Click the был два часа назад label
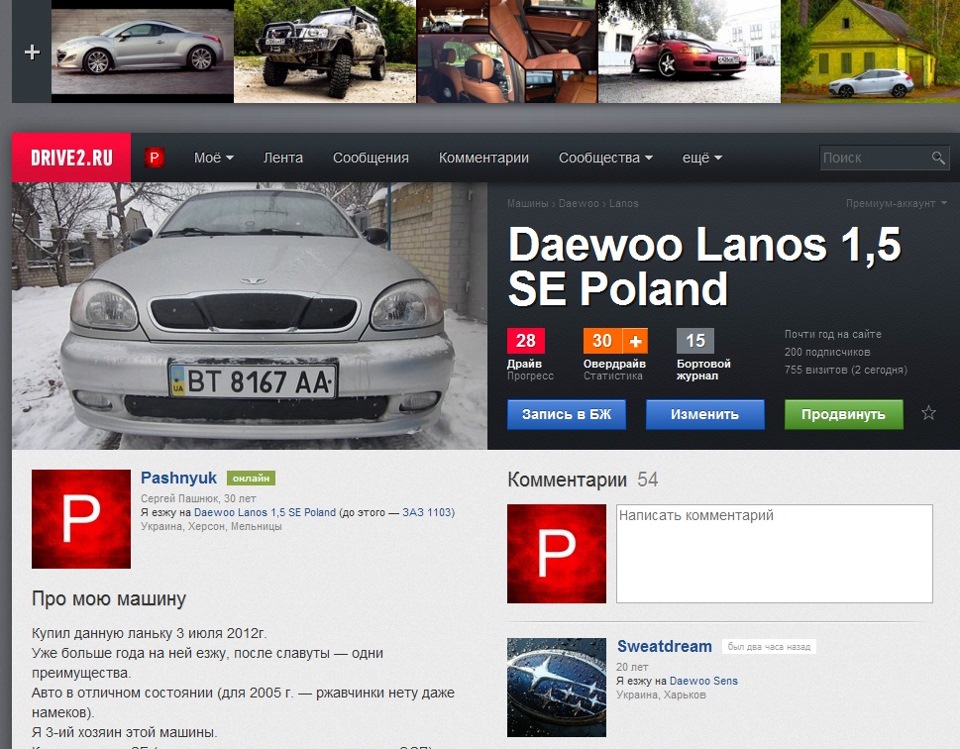 (769, 647)
